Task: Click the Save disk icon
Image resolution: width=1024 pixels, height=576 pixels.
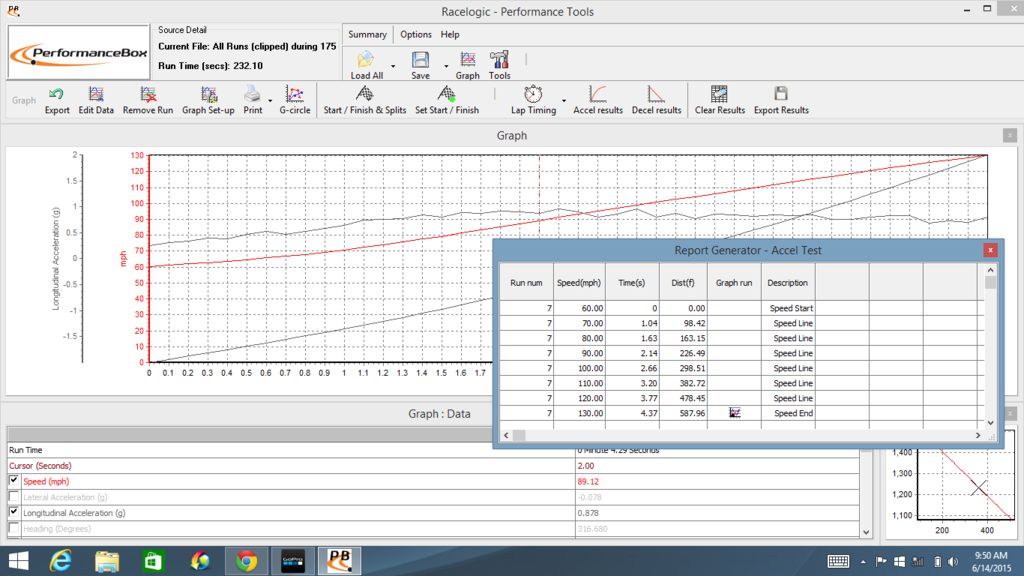Action: (420, 61)
